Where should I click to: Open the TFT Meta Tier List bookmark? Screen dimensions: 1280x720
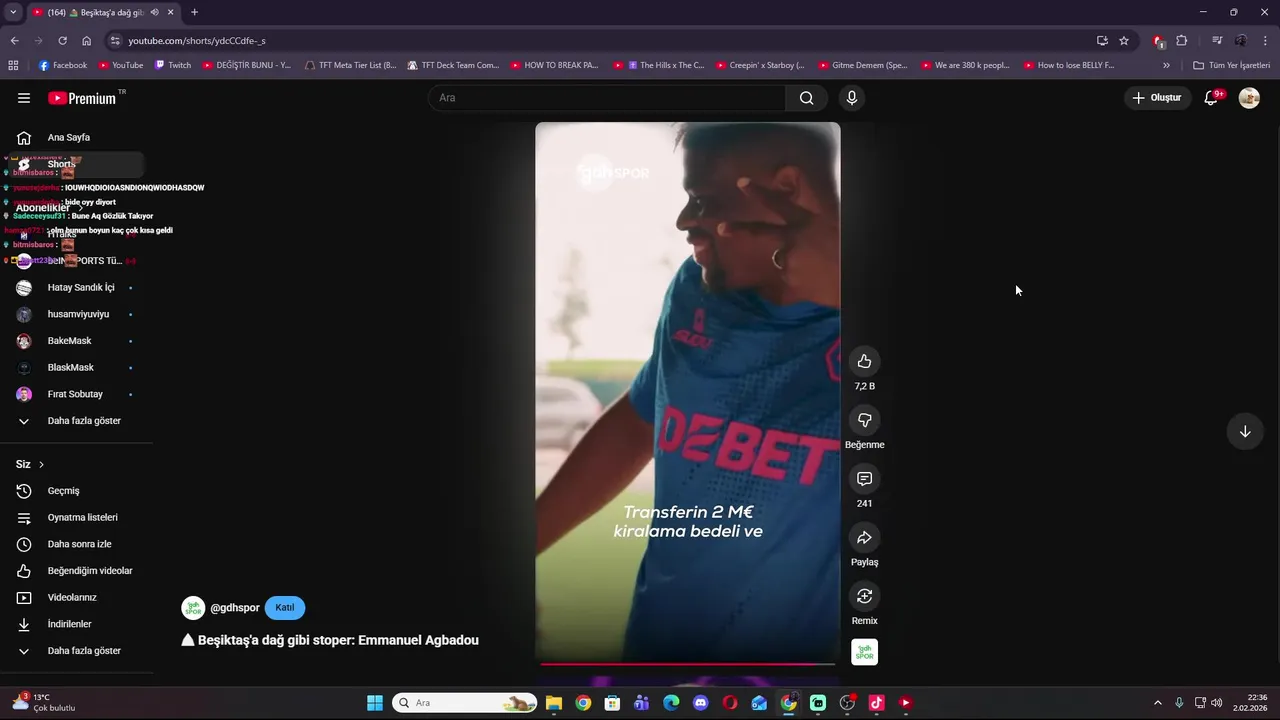pos(350,65)
